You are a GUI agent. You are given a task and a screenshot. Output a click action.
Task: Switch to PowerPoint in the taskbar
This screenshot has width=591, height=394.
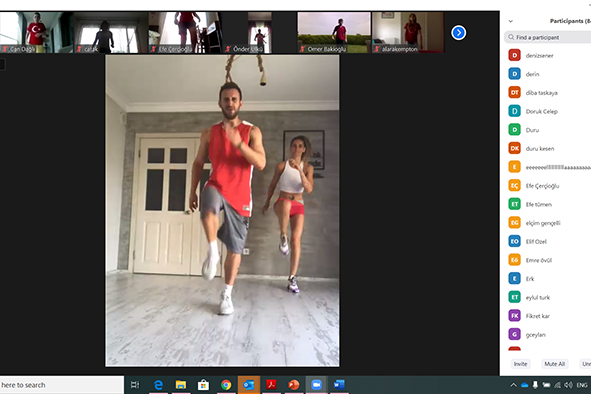click(294, 385)
